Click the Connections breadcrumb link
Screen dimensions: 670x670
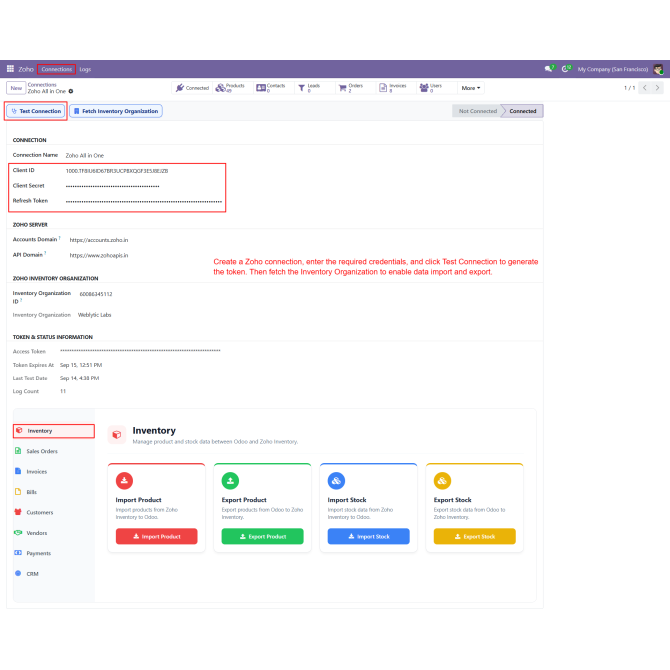pyautogui.click(x=42, y=85)
